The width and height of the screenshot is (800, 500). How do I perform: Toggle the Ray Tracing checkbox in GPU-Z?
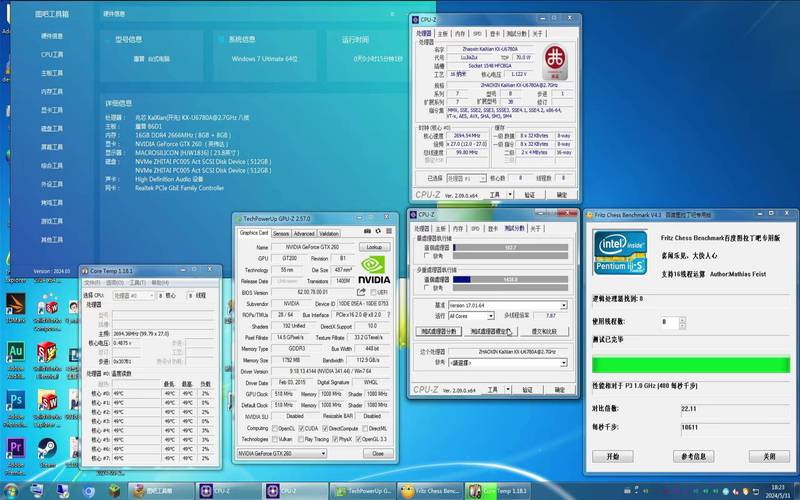(x=301, y=439)
